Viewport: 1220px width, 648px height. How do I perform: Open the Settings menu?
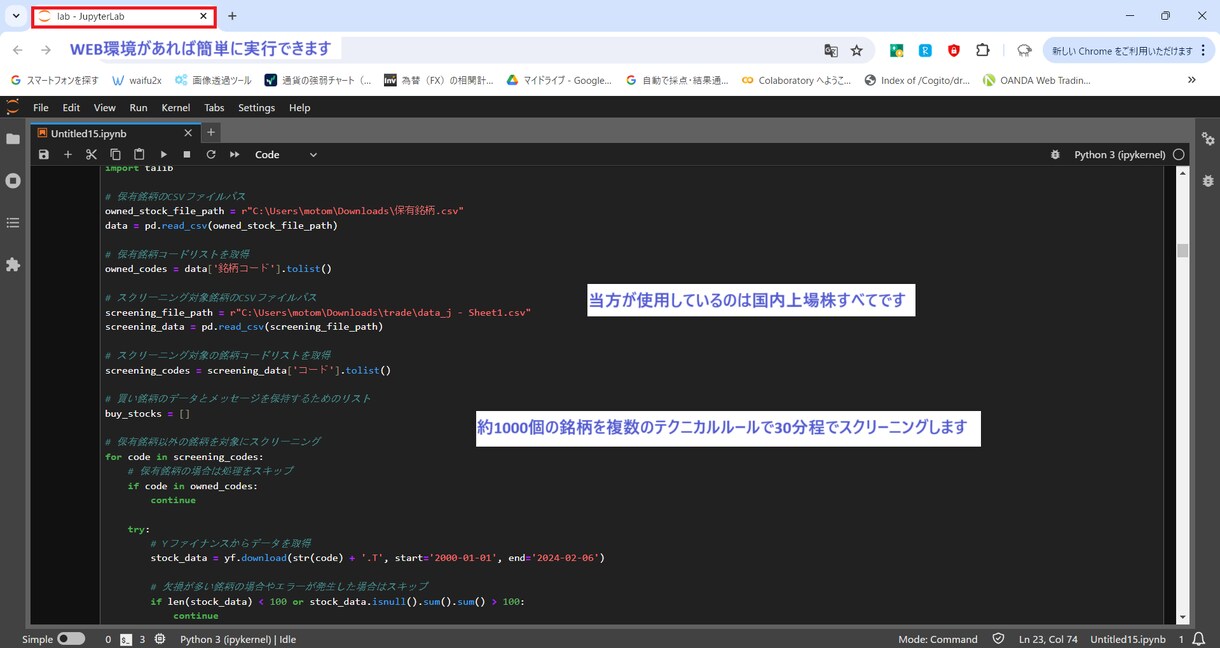(257, 108)
